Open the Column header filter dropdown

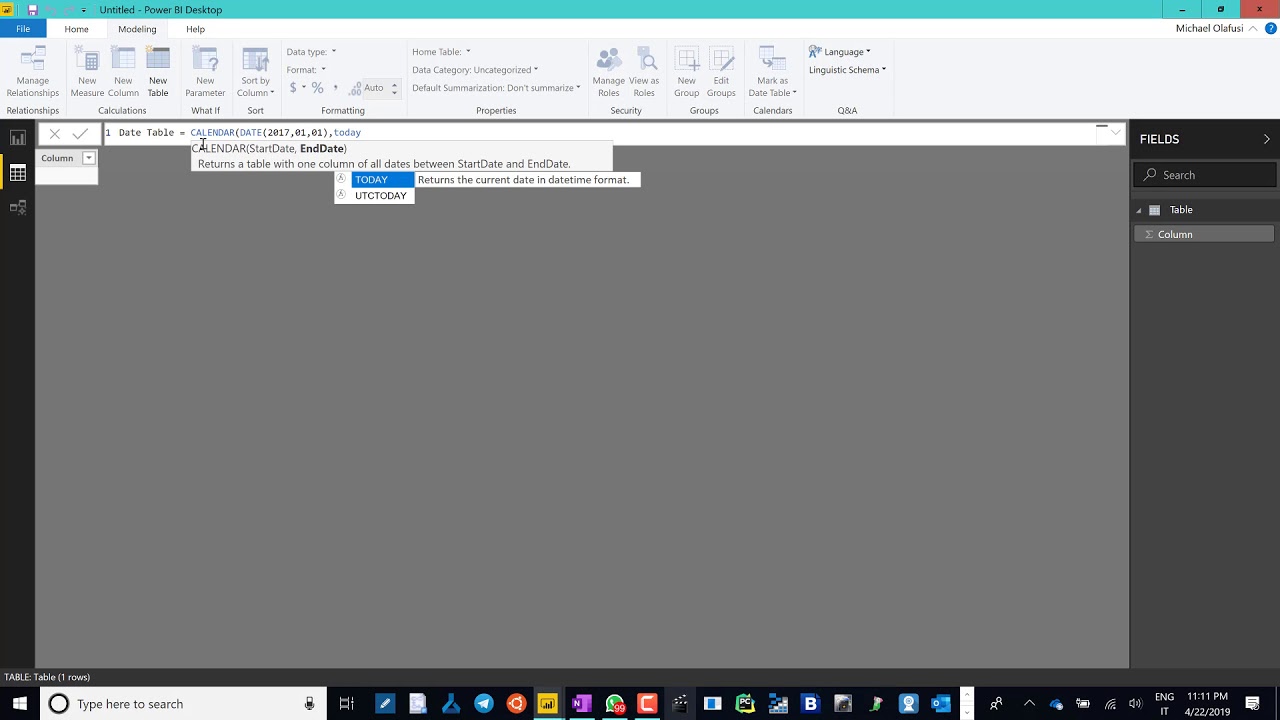tap(88, 158)
